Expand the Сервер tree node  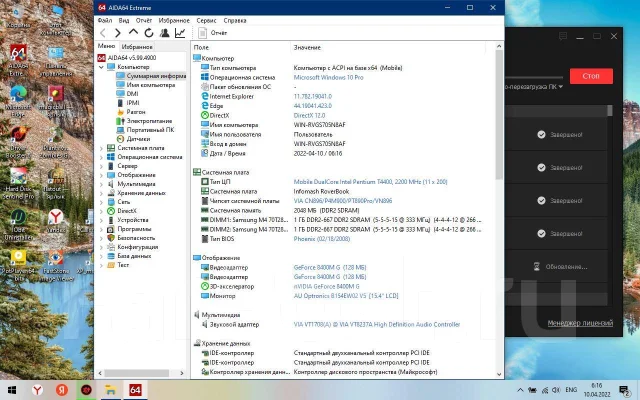click(101, 166)
